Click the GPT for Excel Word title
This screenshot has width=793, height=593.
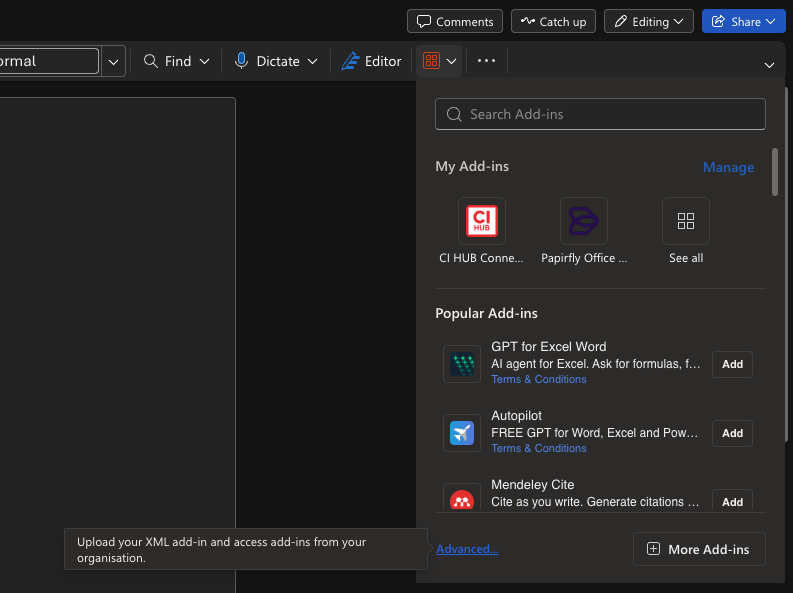tap(548, 347)
